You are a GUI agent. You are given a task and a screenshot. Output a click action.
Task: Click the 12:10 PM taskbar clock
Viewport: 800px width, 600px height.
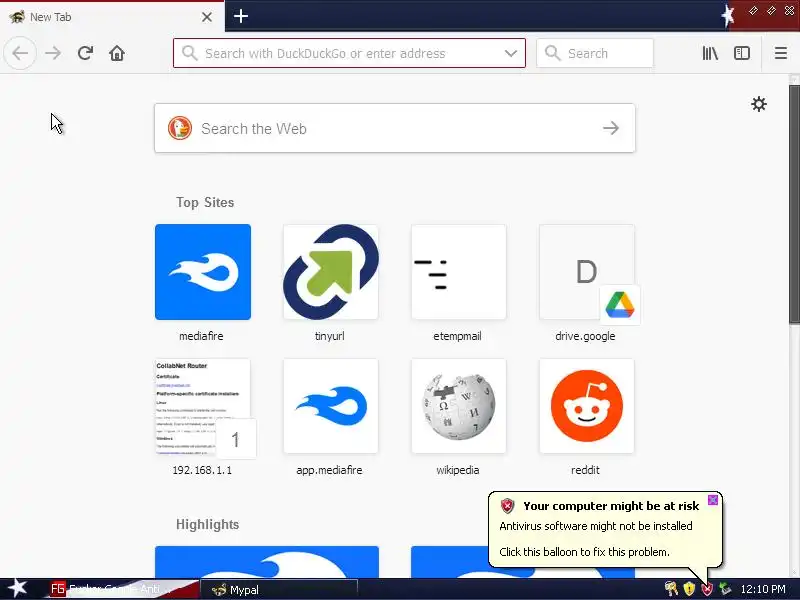(763, 589)
